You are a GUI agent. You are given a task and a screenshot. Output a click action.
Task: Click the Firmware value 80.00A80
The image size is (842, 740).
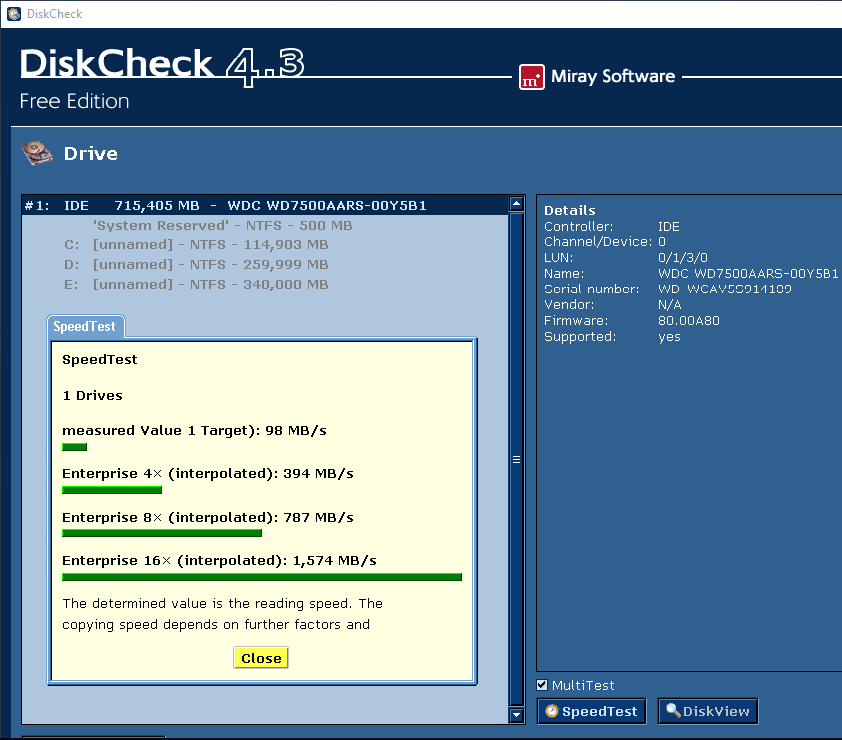pos(689,321)
